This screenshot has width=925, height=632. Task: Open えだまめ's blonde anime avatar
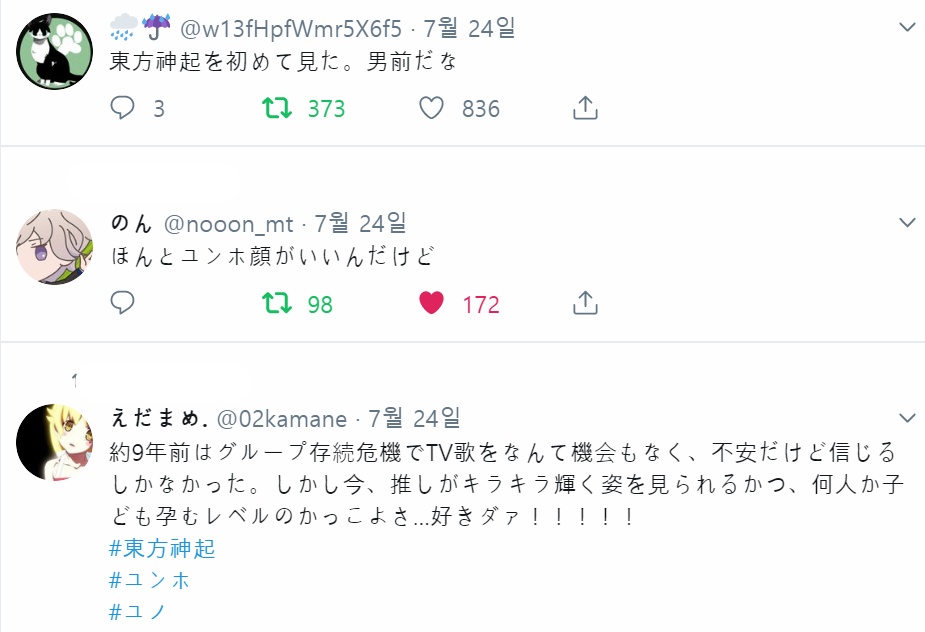click(x=54, y=443)
